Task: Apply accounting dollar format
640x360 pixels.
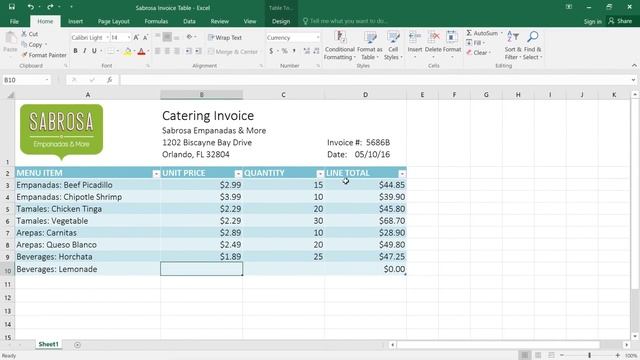Action: coord(271,51)
